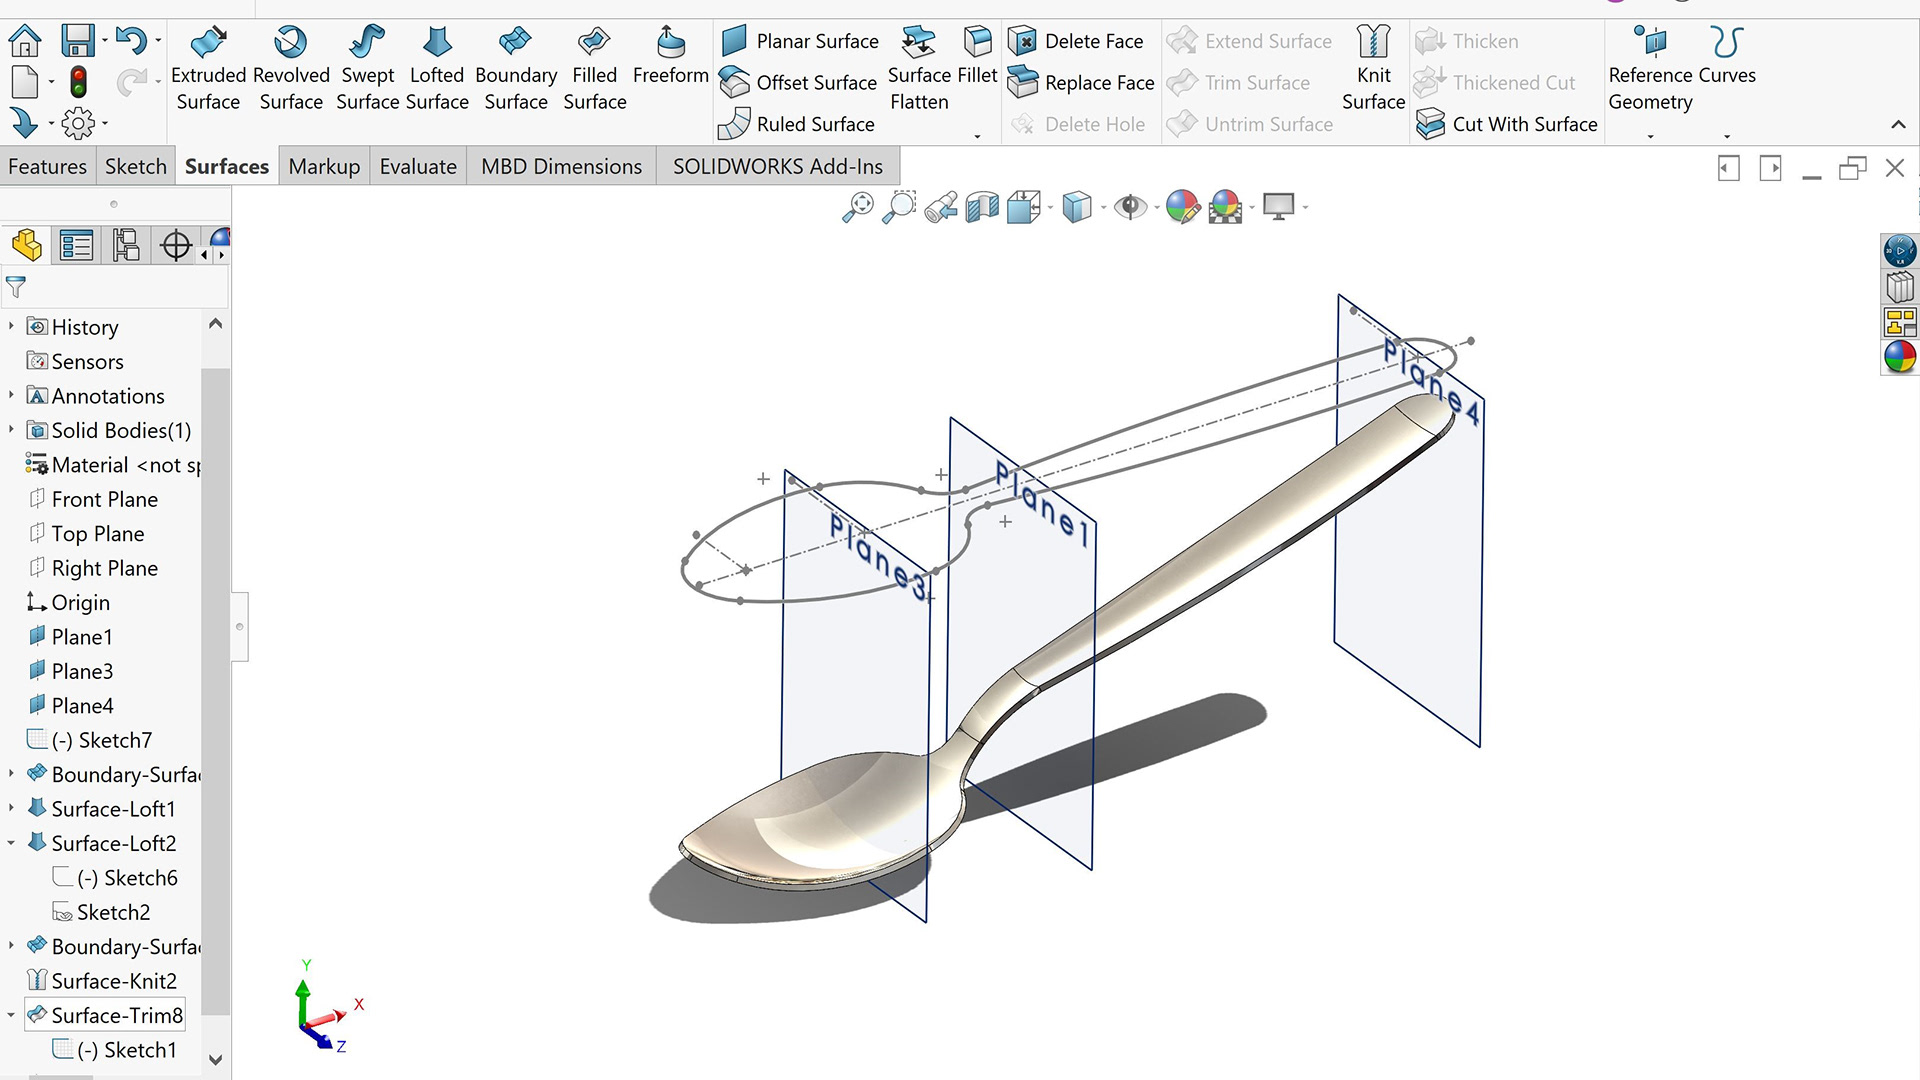Click the Delete Face button

tap(1076, 41)
